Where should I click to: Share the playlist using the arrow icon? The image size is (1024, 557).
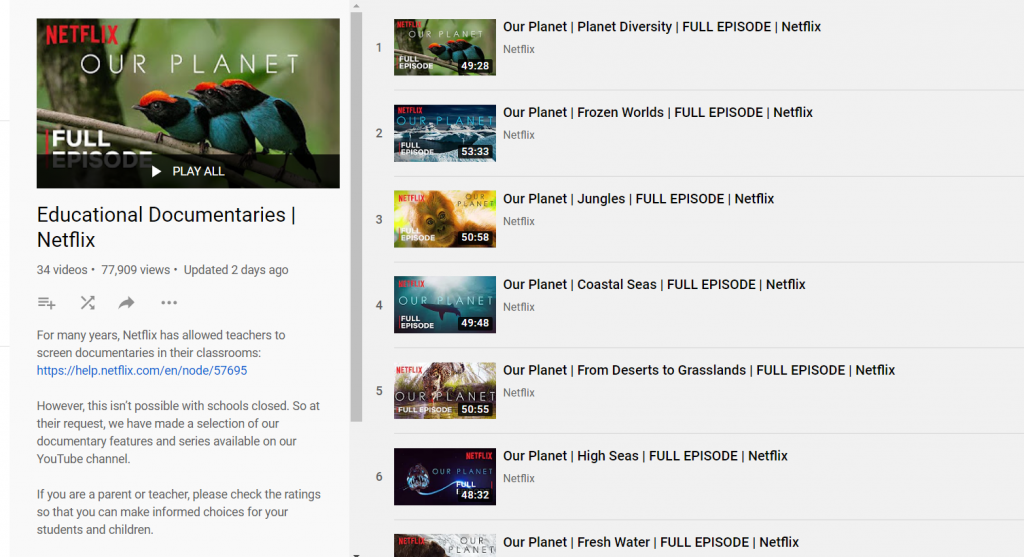pyautogui.click(x=126, y=303)
